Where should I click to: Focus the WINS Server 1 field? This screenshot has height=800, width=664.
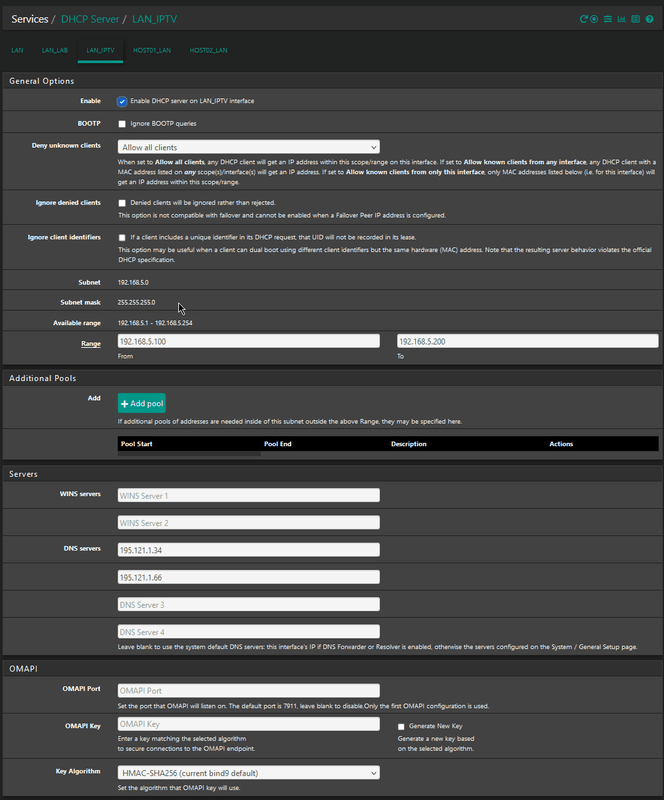pos(249,495)
